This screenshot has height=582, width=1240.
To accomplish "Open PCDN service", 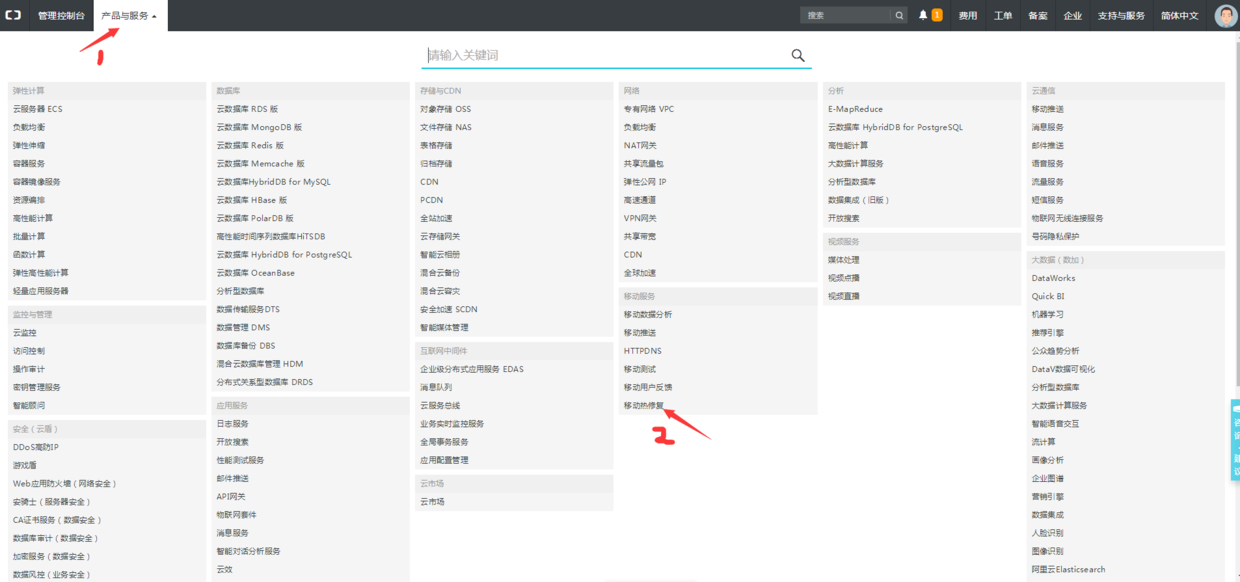I will pyautogui.click(x=432, y=200).
